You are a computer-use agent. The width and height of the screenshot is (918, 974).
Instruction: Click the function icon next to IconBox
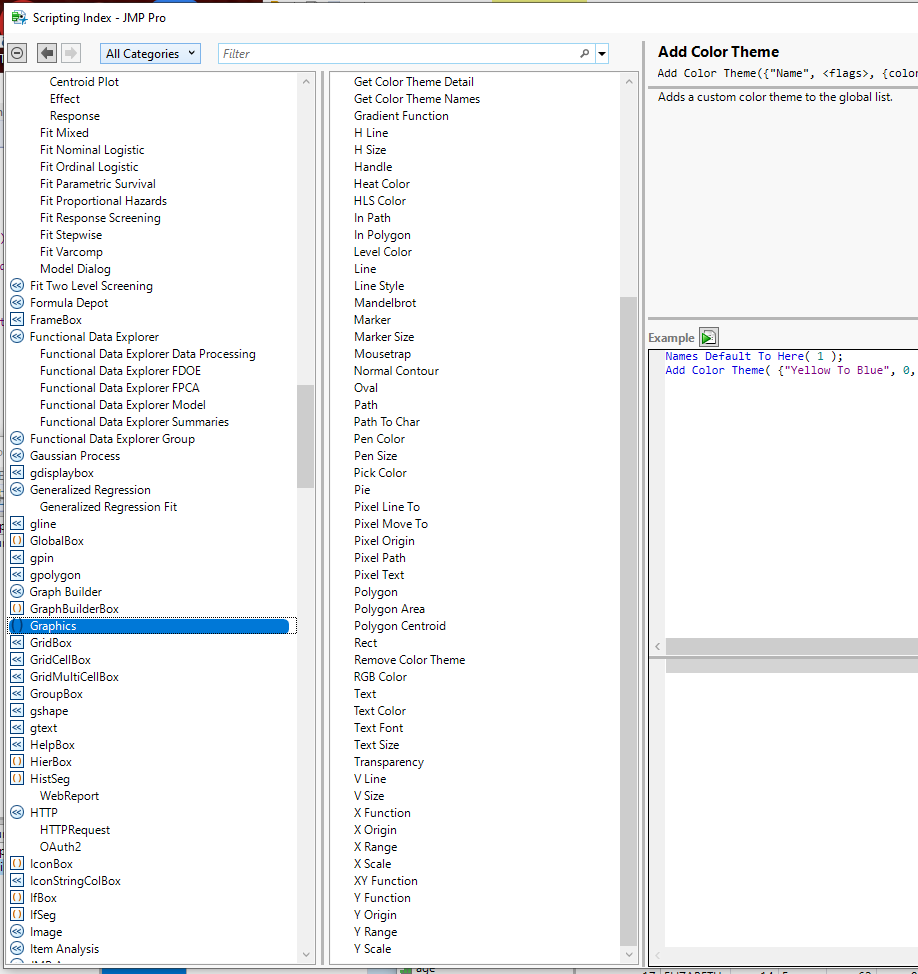(17, 864)
